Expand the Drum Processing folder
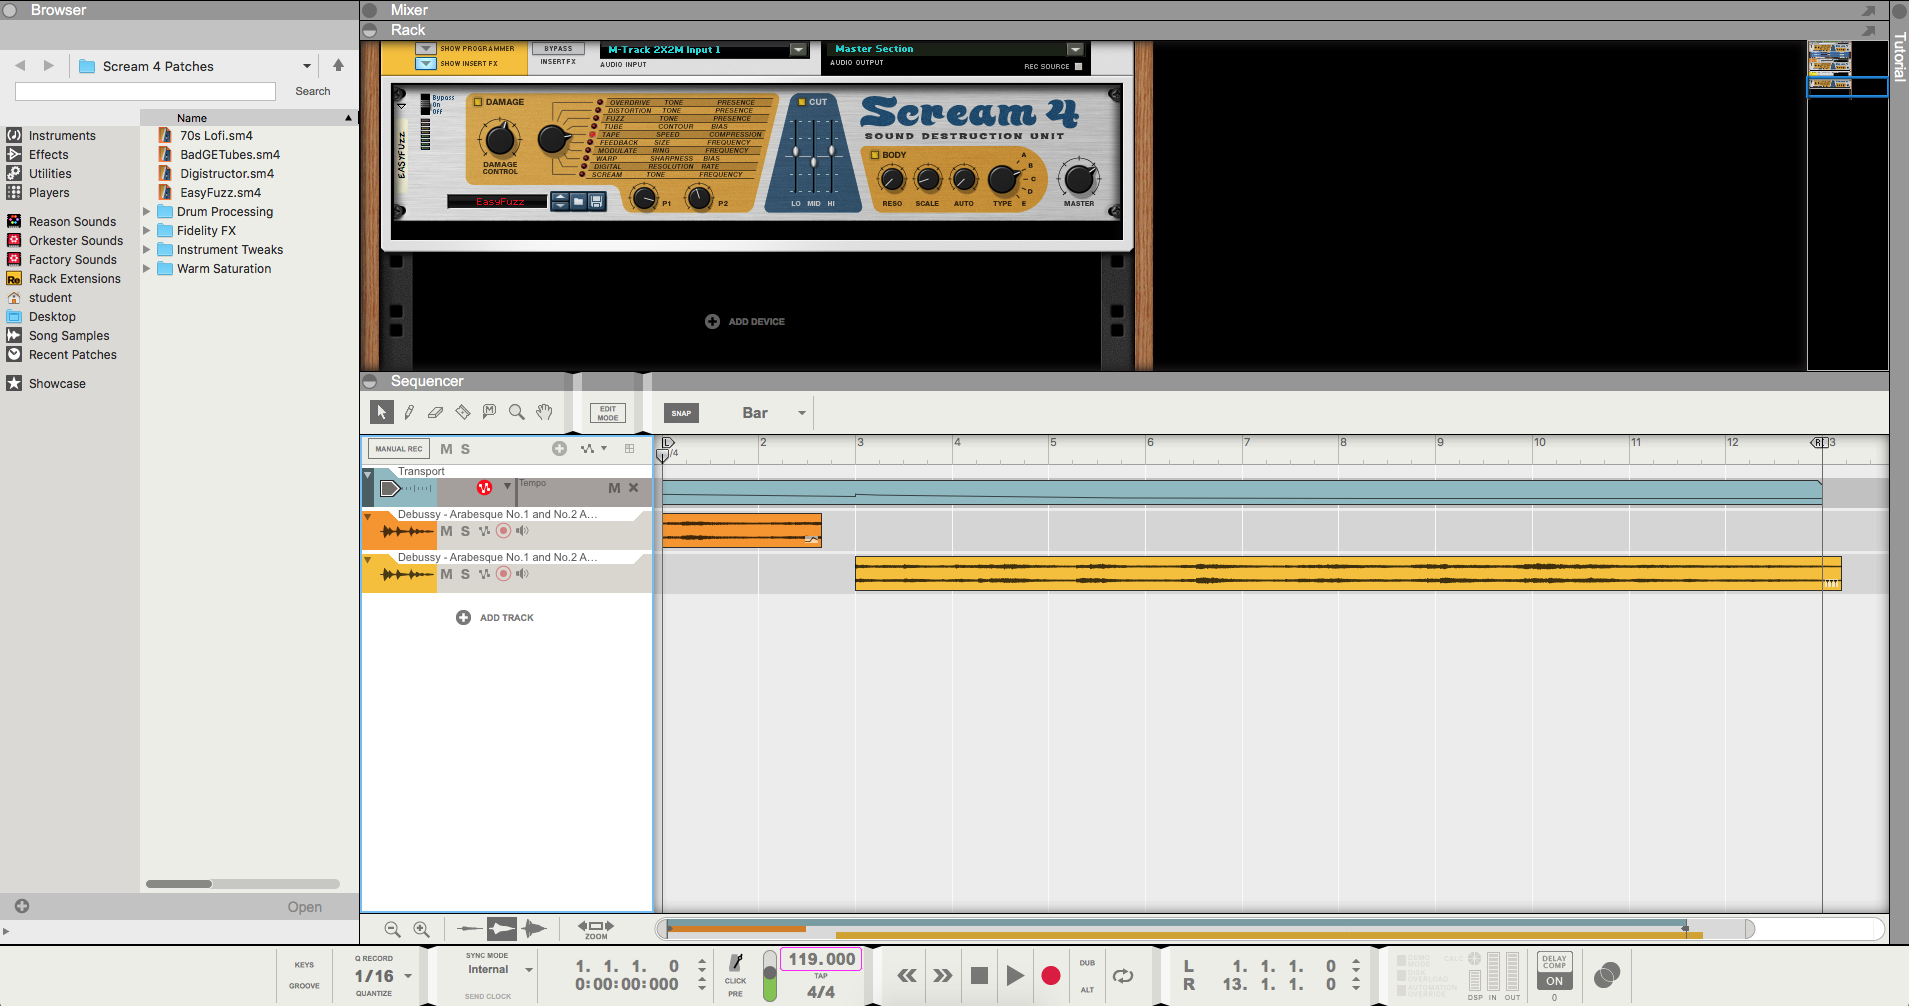 coord(147,212)
